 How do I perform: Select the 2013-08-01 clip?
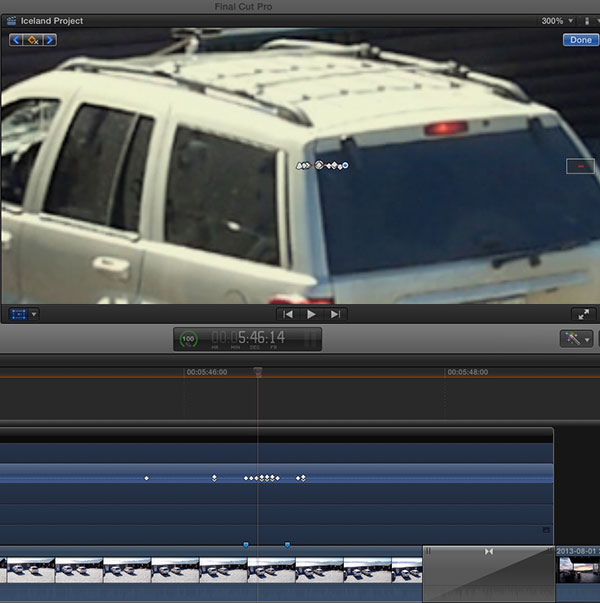pyautogui.click(x=578, y=573)
